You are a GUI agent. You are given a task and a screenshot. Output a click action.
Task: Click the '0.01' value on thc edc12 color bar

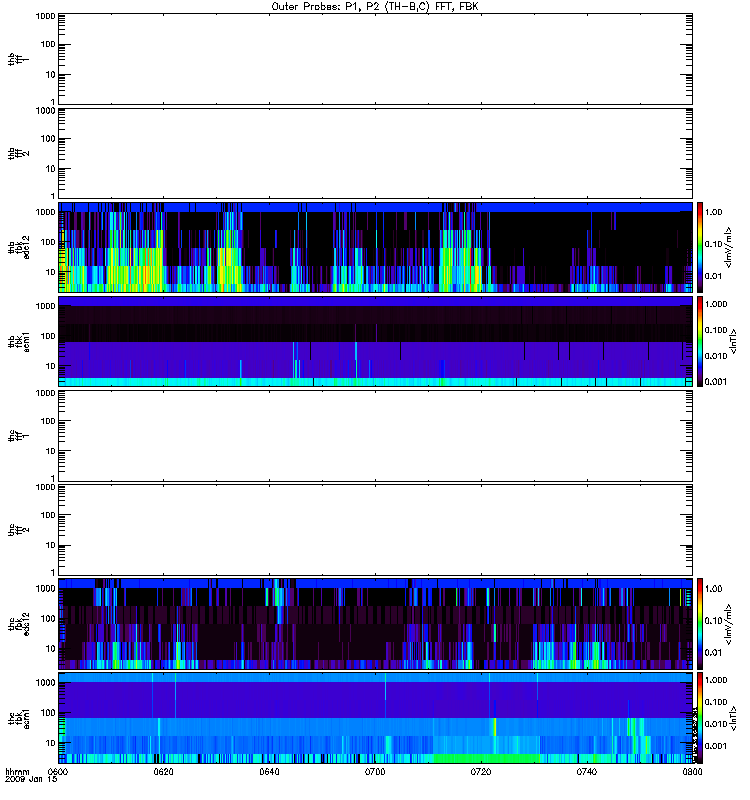coord(713,653)
